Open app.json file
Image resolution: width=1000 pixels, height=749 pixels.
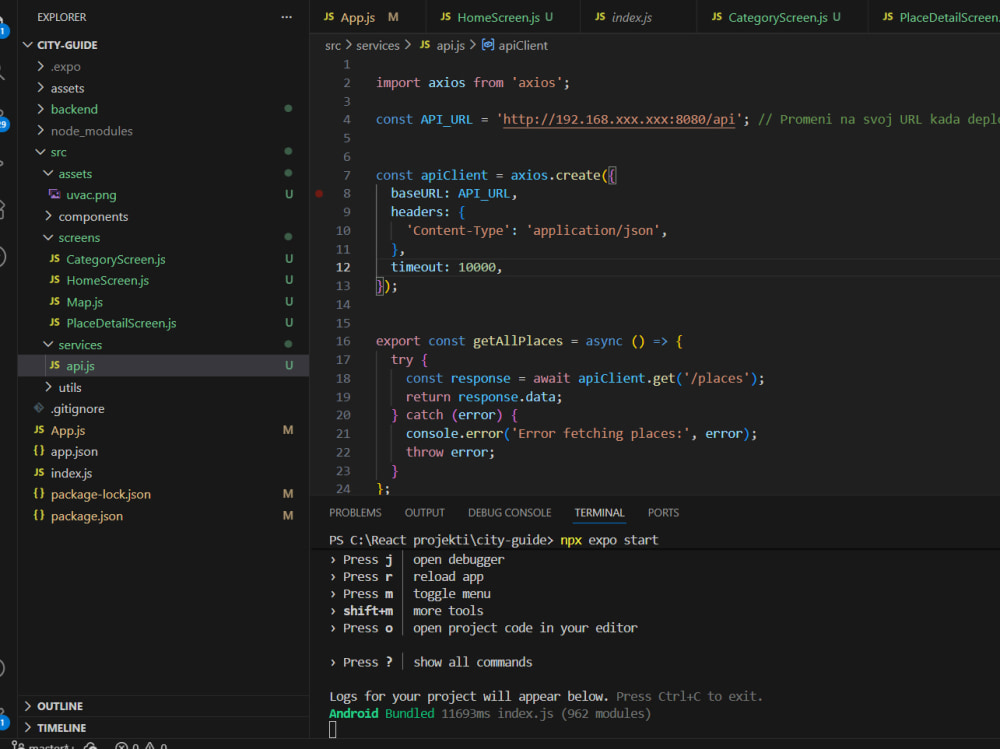(75, 451)
